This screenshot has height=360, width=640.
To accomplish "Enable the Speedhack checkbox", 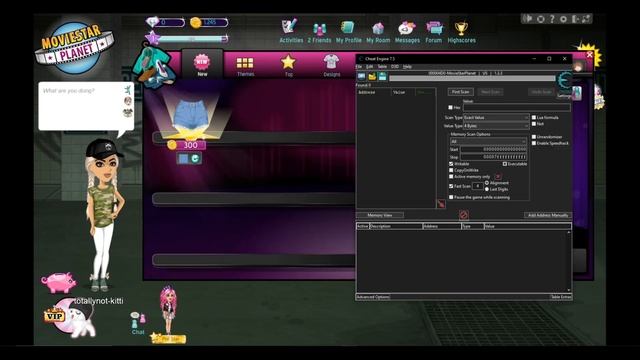I will 534,143.
